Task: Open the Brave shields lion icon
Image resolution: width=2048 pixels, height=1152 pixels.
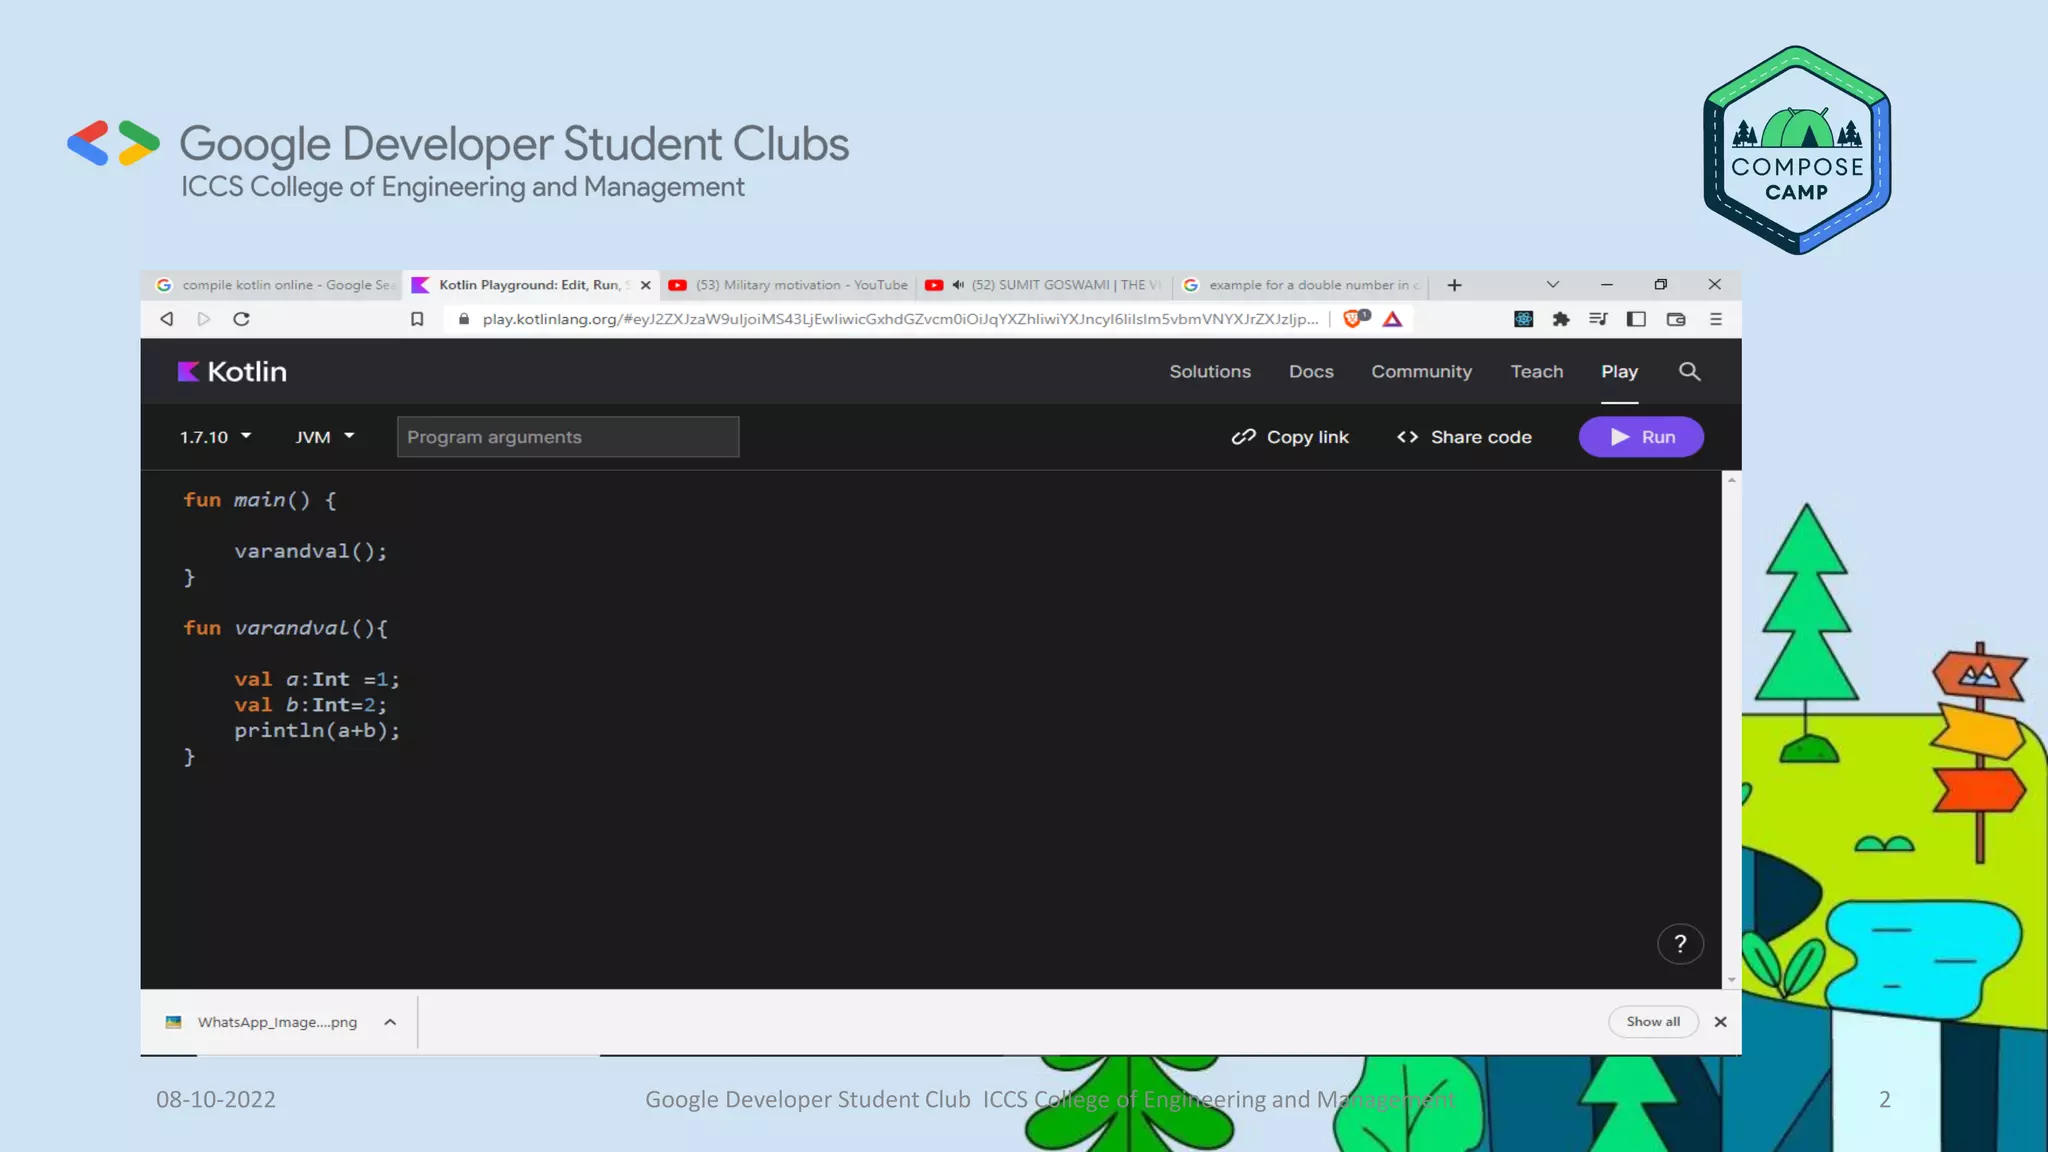Action: pyautogui.click(x=1353, y=319)
